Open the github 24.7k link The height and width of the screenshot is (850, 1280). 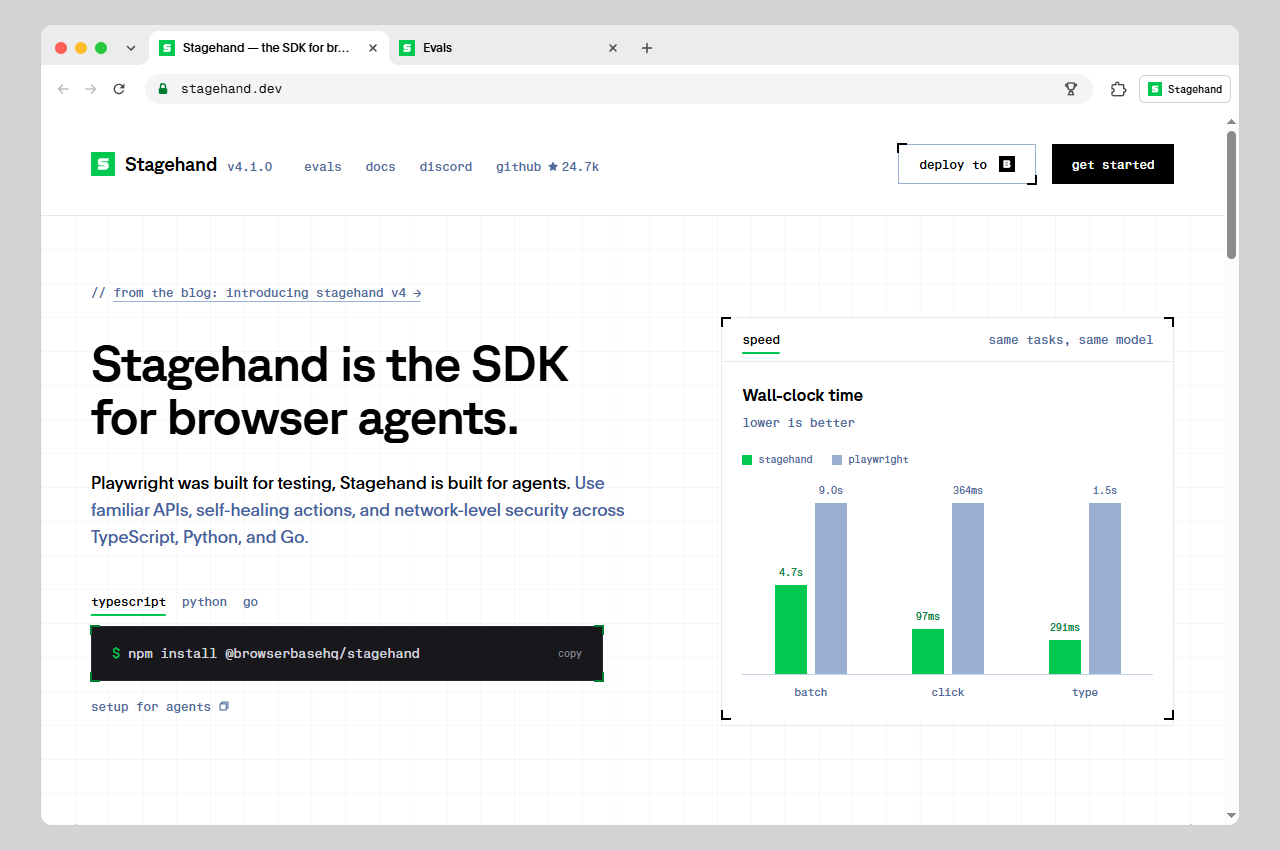(x=547, y=167)
